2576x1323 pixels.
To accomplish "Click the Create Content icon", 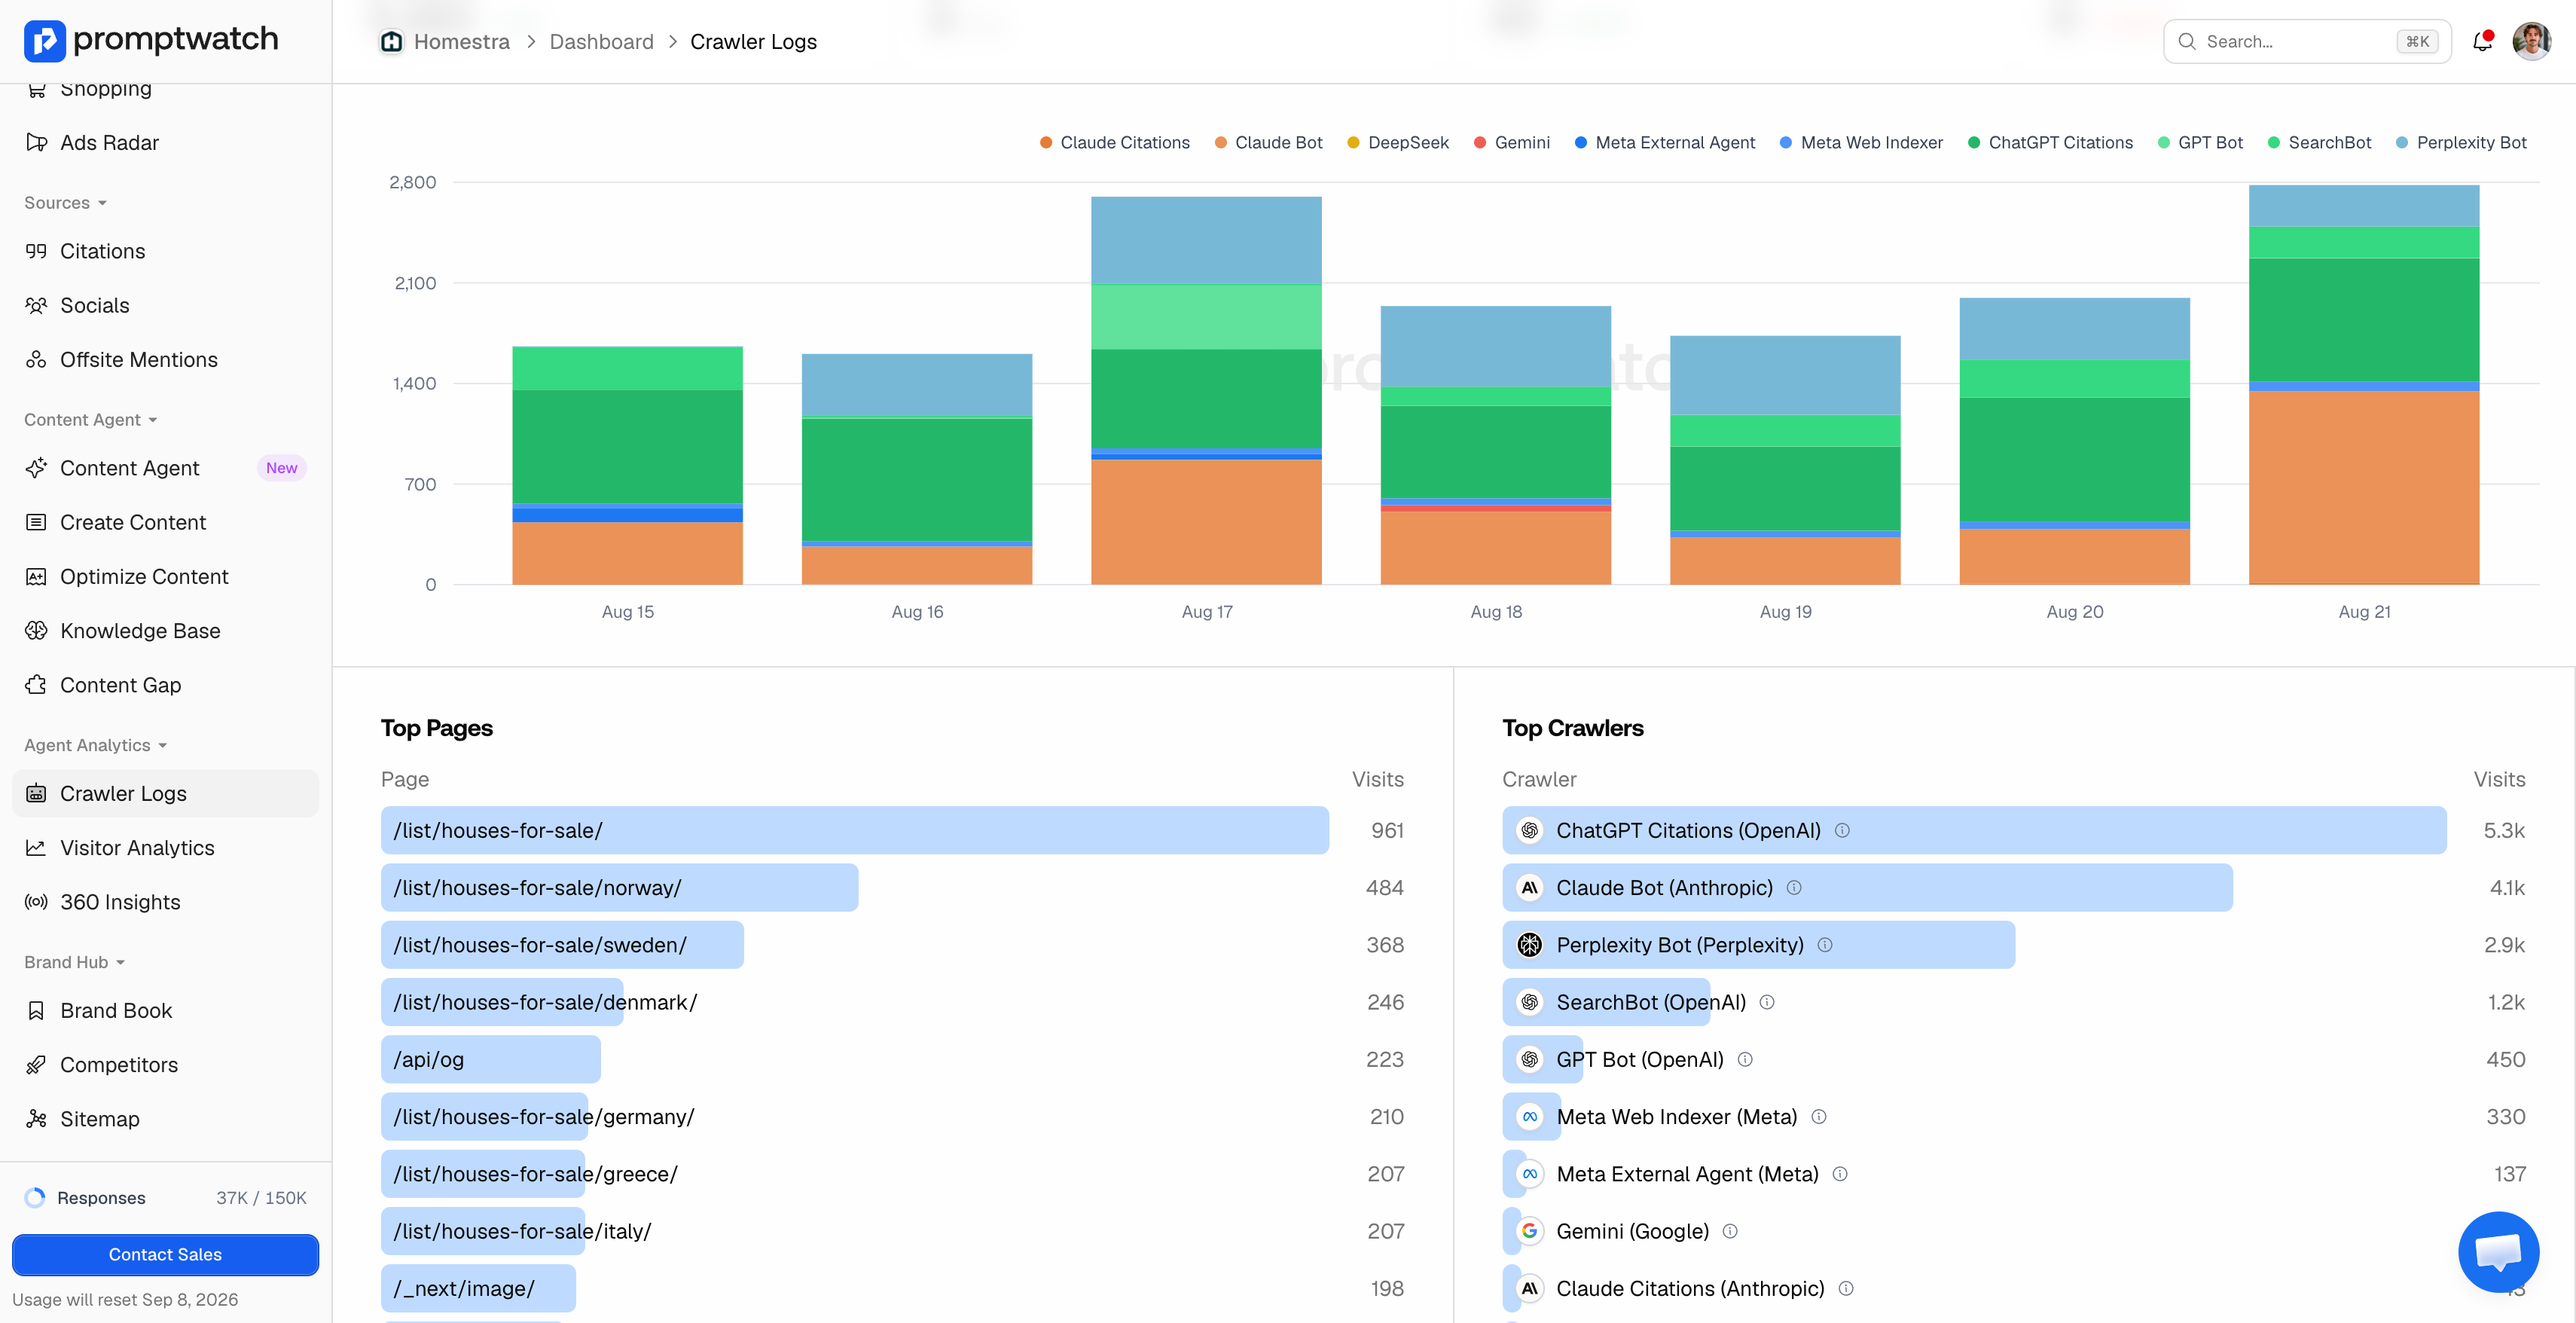I will 37,522.
